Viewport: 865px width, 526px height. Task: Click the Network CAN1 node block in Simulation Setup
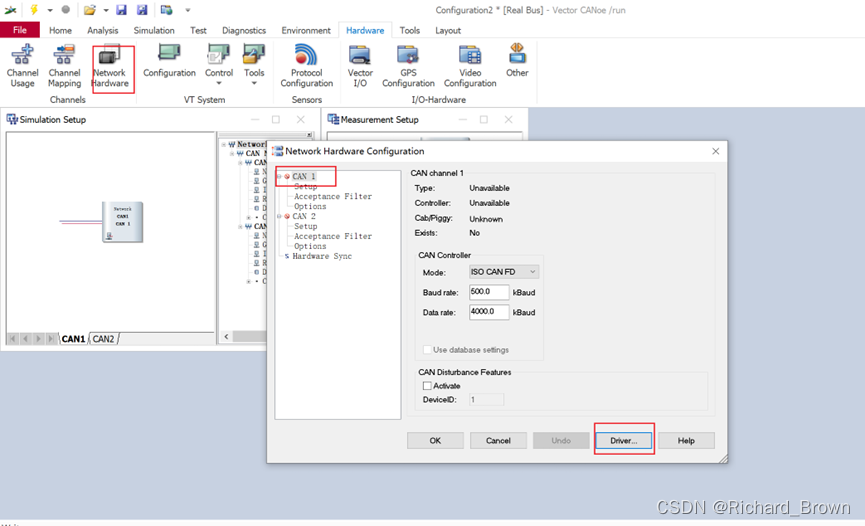point(122,222)
